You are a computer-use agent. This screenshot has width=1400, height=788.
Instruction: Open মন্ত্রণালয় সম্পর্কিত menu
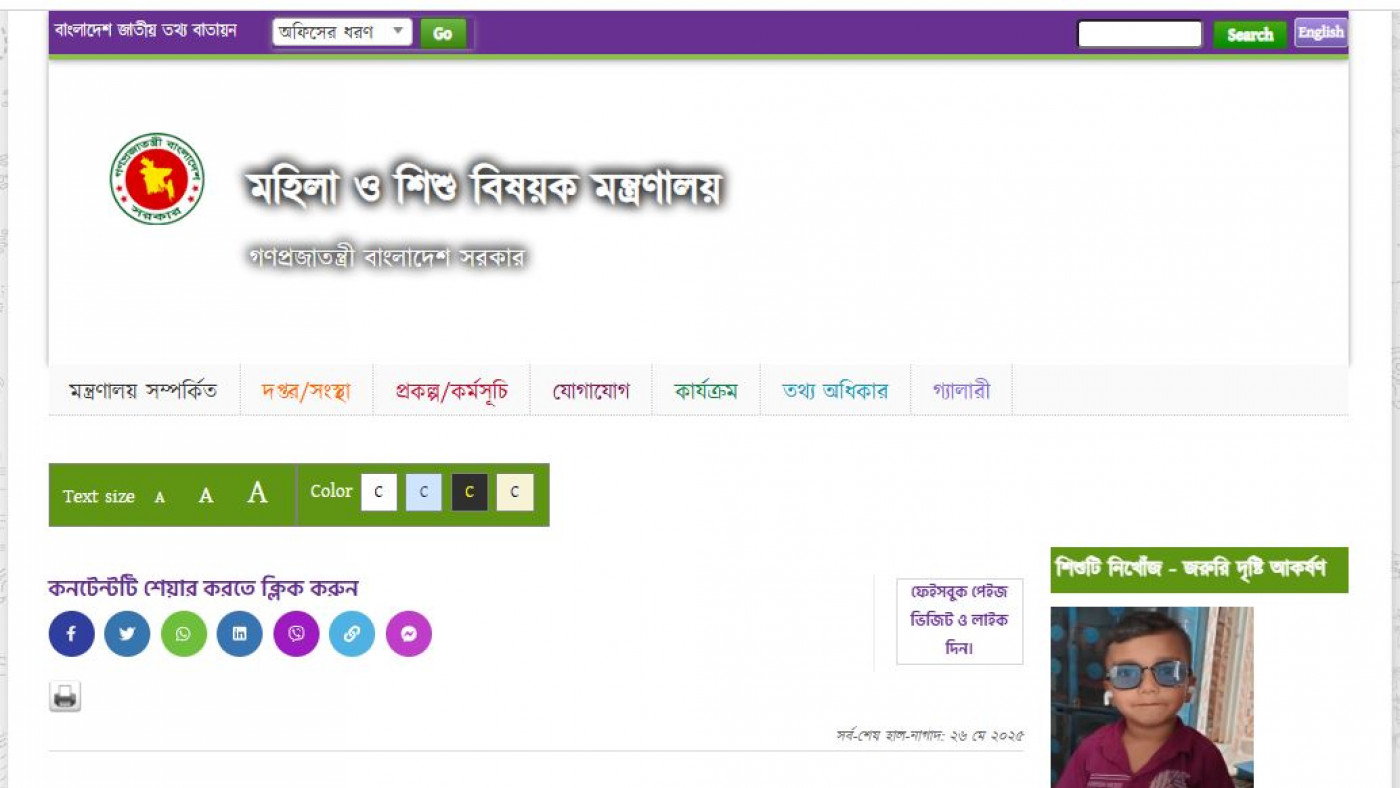(143, 391)
